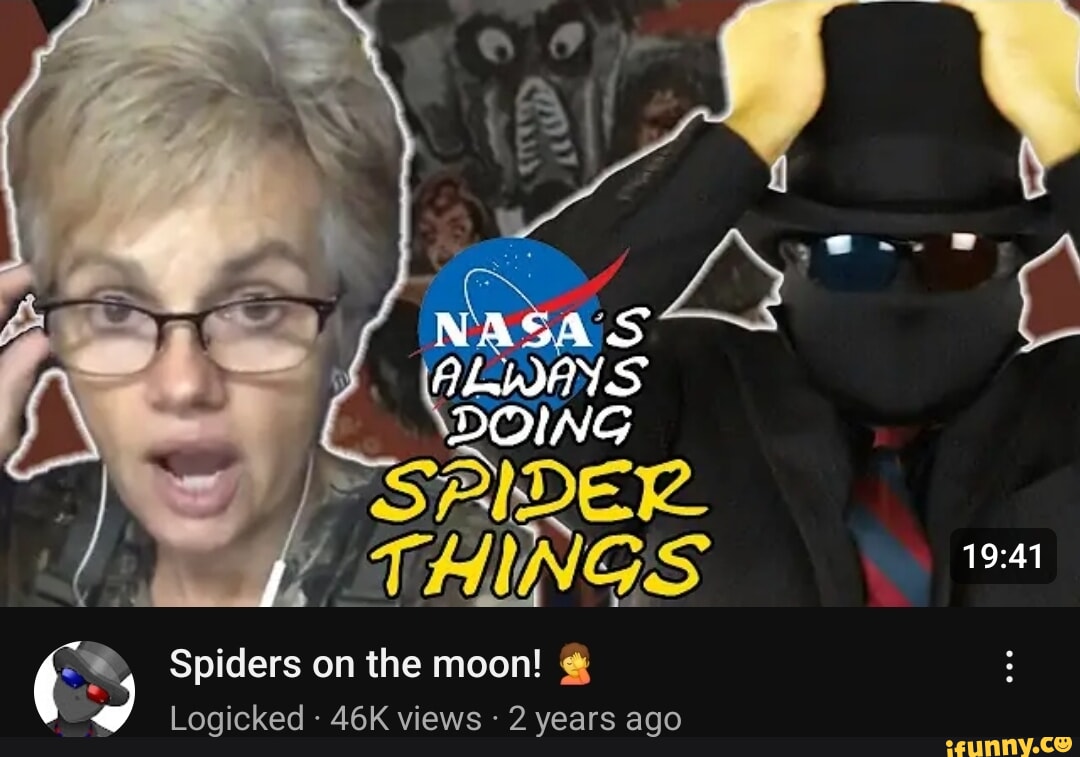
Task: Click the facepalm emoji in the title
Action: [x=574, y=664]
